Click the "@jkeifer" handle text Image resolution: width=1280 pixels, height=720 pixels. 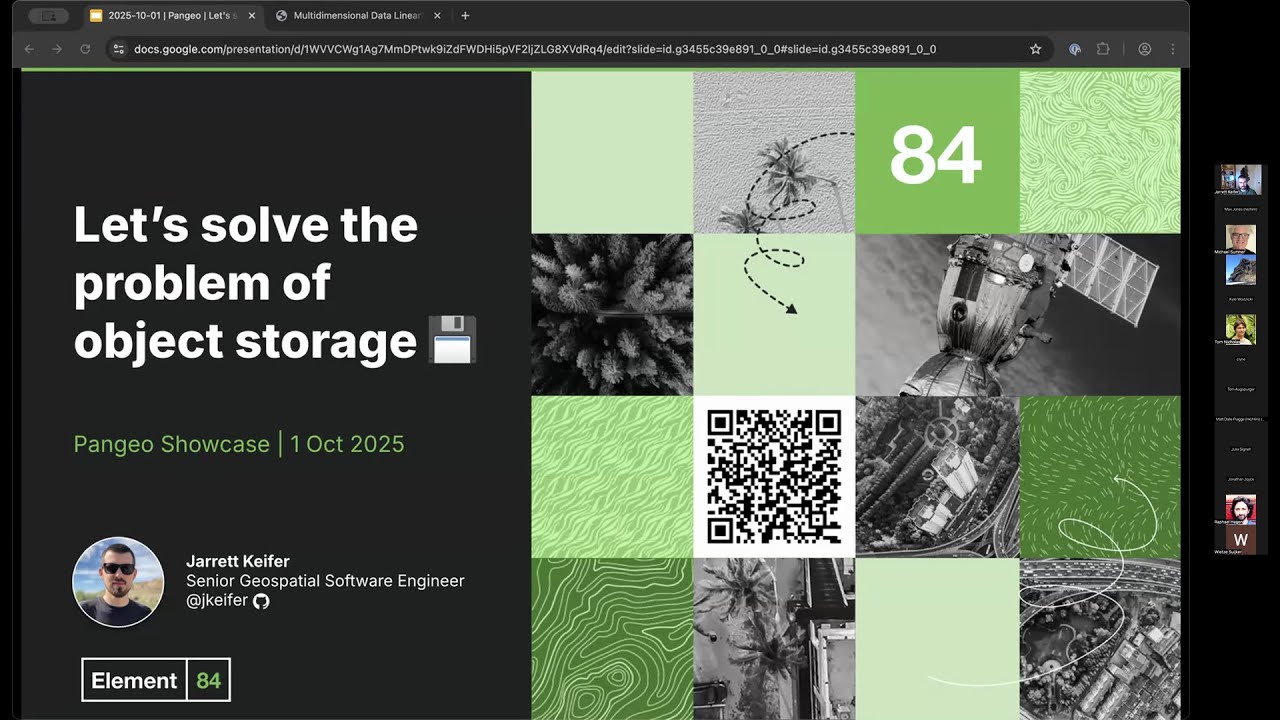click(217, 601)
